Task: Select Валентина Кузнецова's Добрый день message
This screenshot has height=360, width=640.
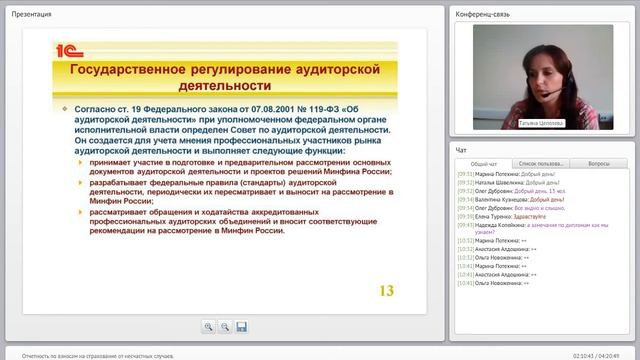Action: click(x=511, y=200)
